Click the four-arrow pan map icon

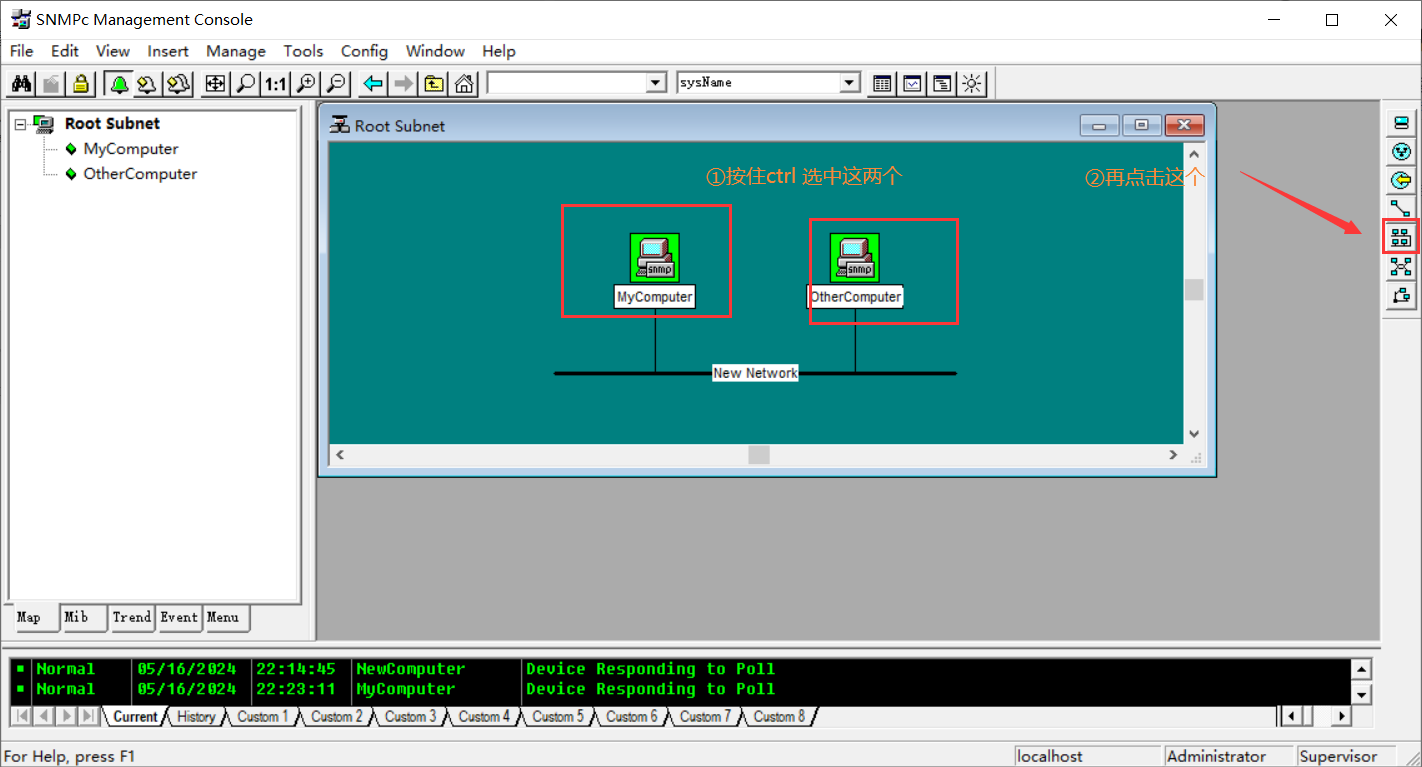pyautogui.click(x=215, y=83)
